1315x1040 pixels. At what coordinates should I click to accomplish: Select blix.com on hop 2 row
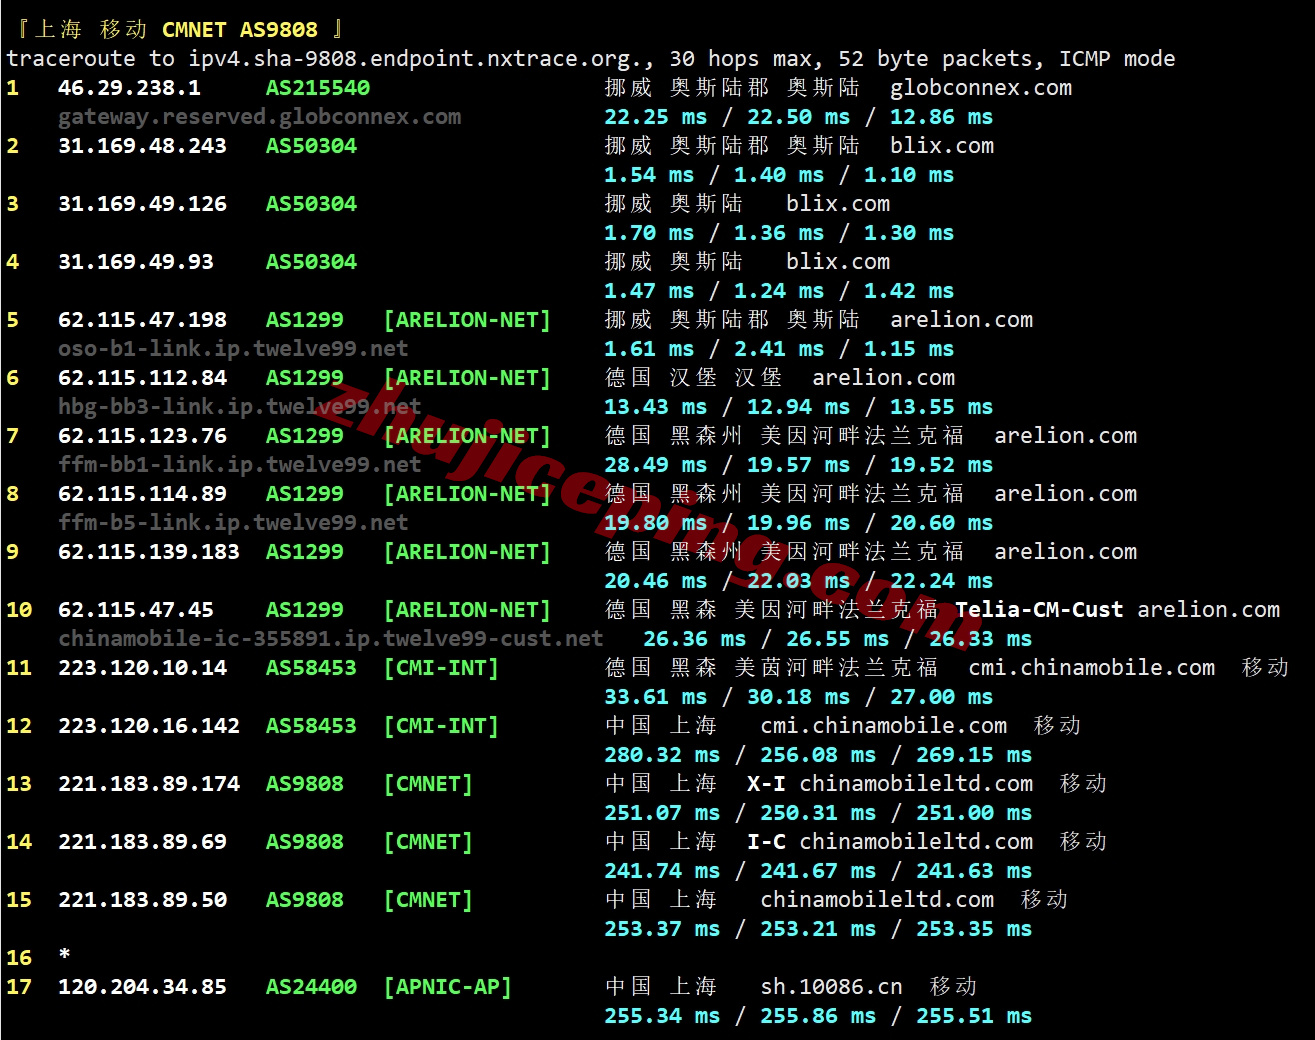coord(941,146)
